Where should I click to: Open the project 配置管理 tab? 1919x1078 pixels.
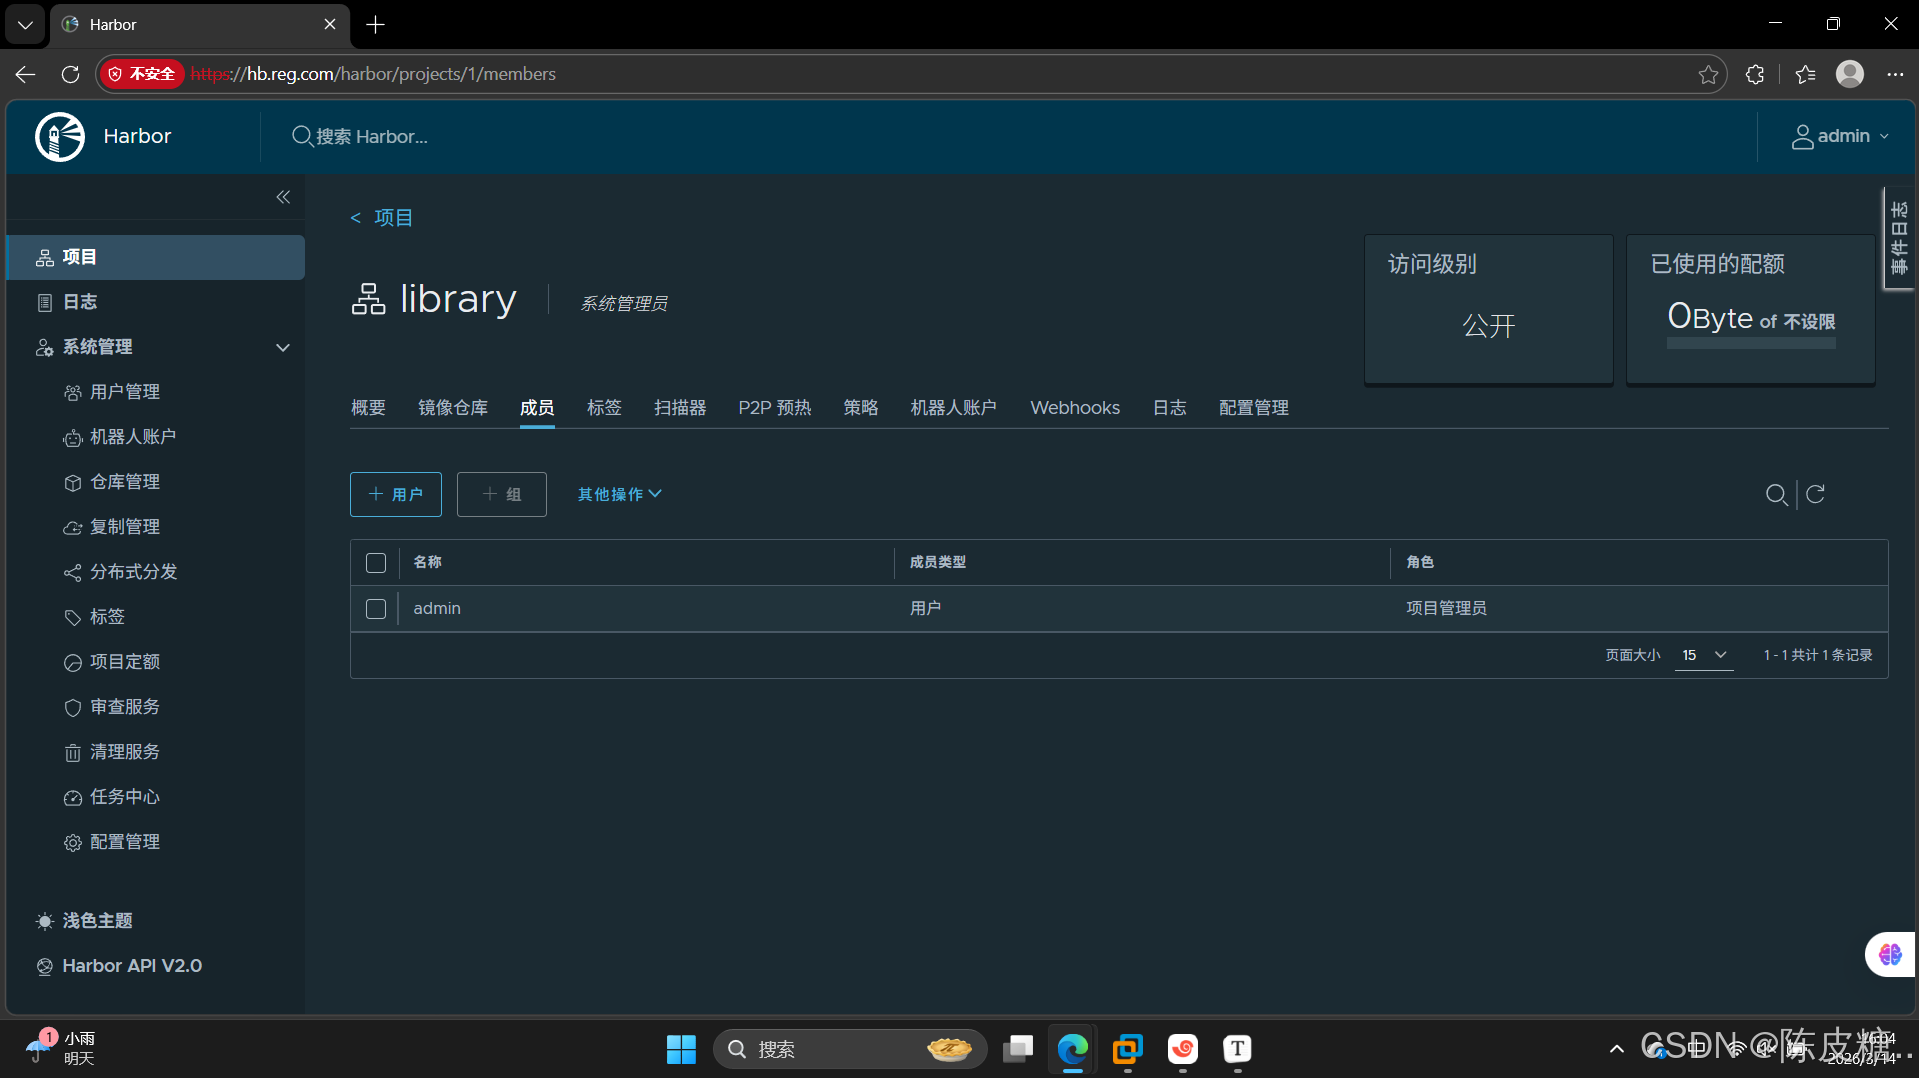click(x=1254, y=408)
